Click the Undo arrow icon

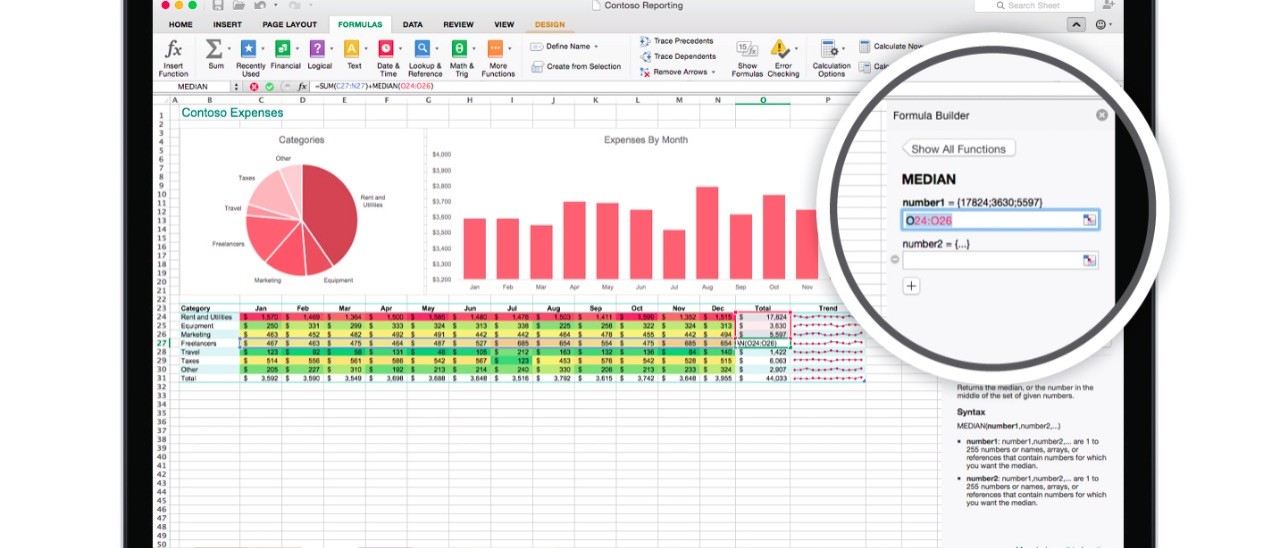[x=259, y=5]
